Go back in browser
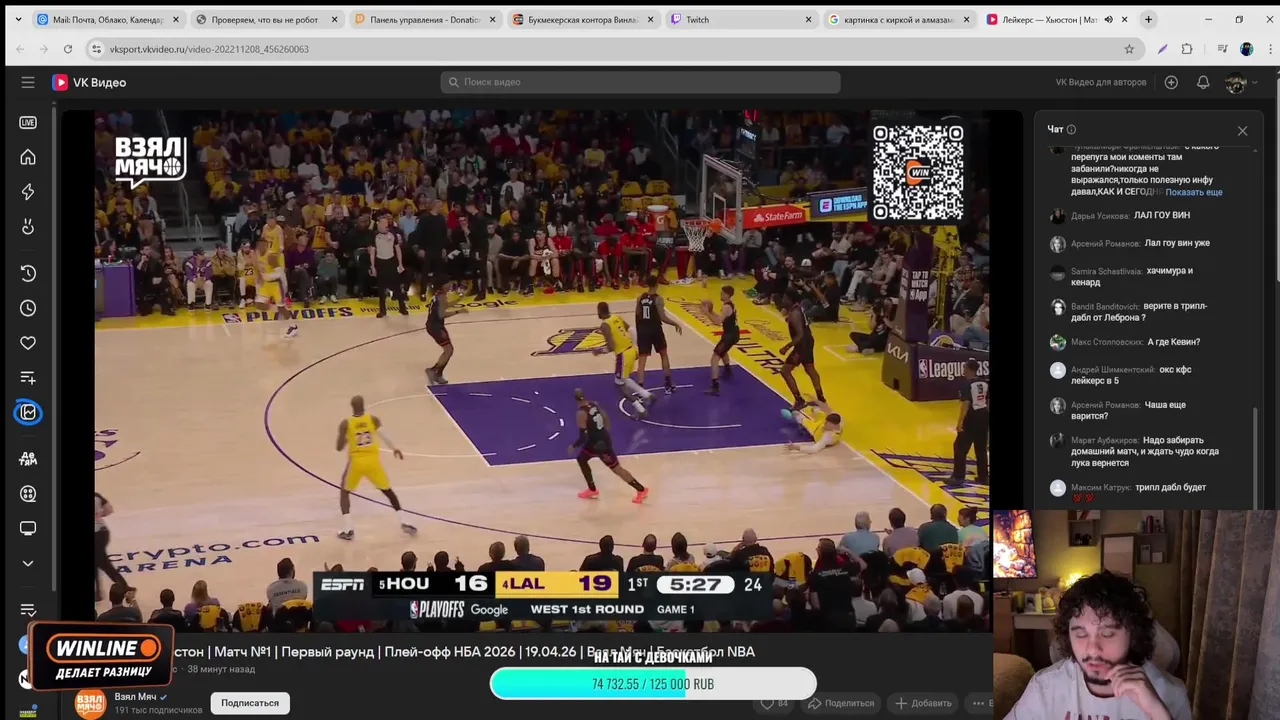 pyautogui.click(x=20, y=49)
